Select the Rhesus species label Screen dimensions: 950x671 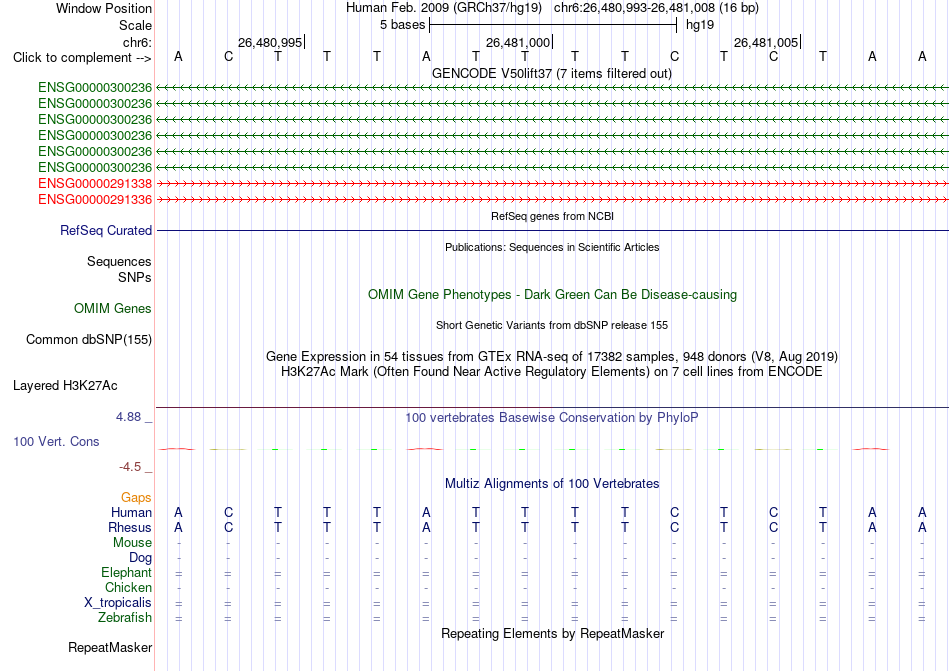click(130, 527)
